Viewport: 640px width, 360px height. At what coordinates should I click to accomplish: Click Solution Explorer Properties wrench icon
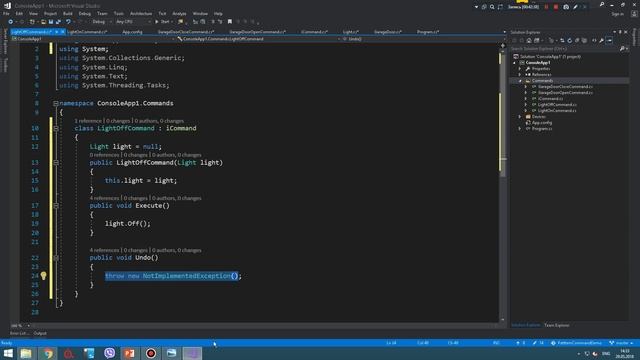pyautogui.click(x=601, y=40)
